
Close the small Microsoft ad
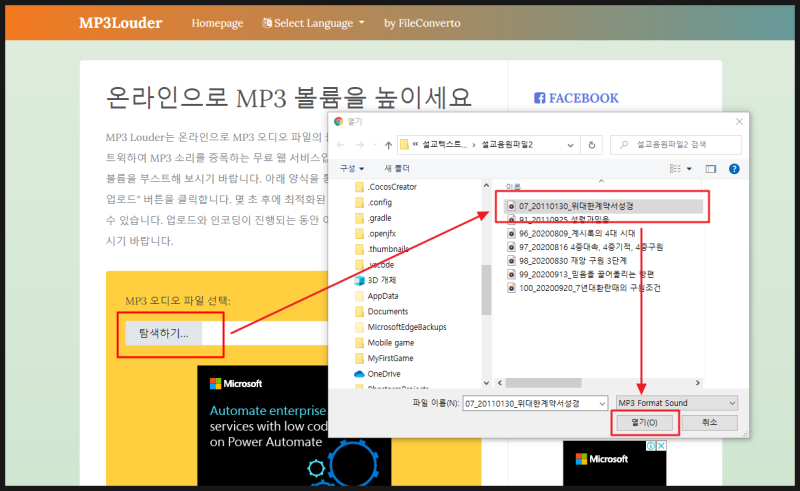(661, 446)
